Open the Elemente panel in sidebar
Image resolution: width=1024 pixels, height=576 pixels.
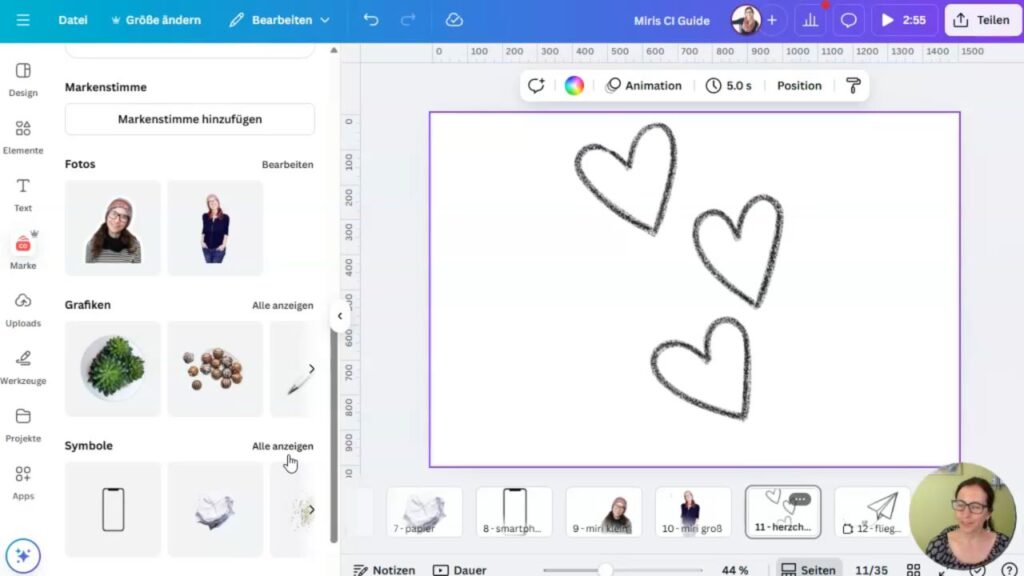[23, 137]
